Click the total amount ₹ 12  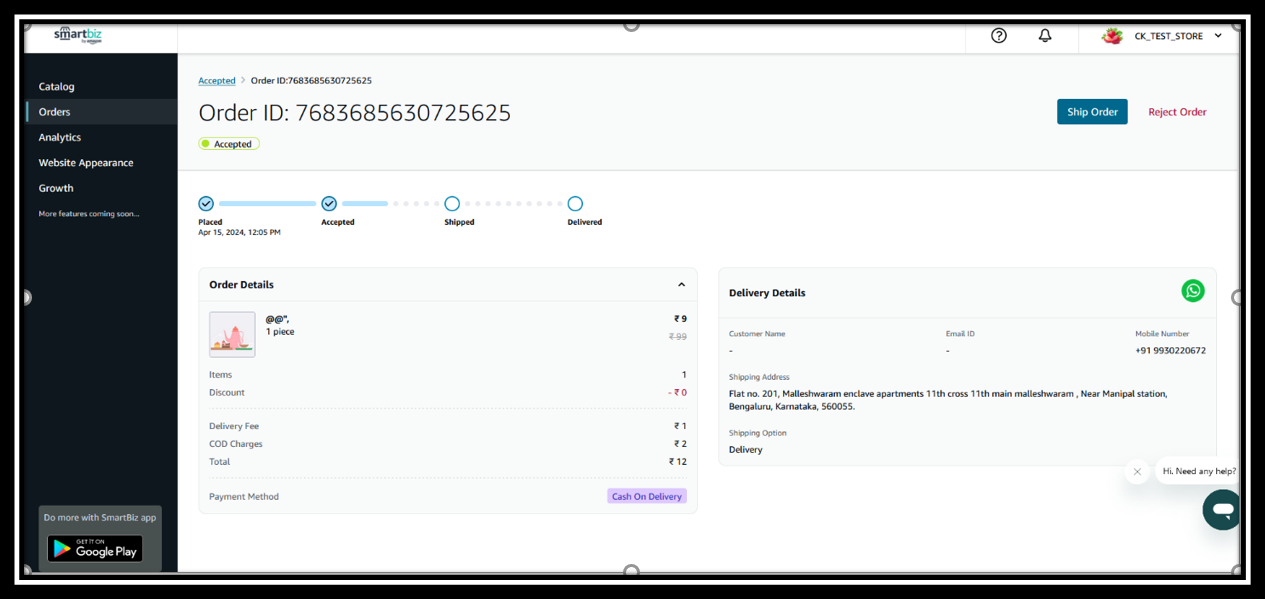click(678, 462)
